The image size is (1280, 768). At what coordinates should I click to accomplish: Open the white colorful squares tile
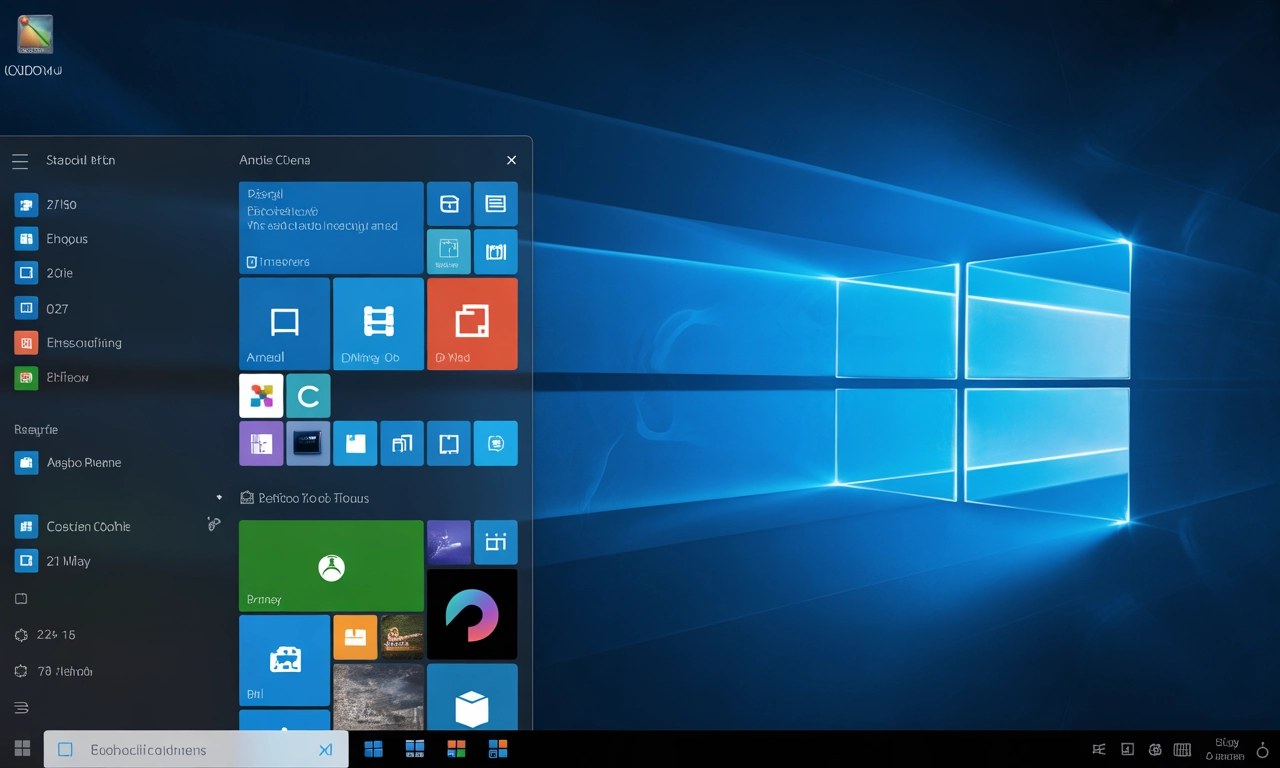(261, 396)
